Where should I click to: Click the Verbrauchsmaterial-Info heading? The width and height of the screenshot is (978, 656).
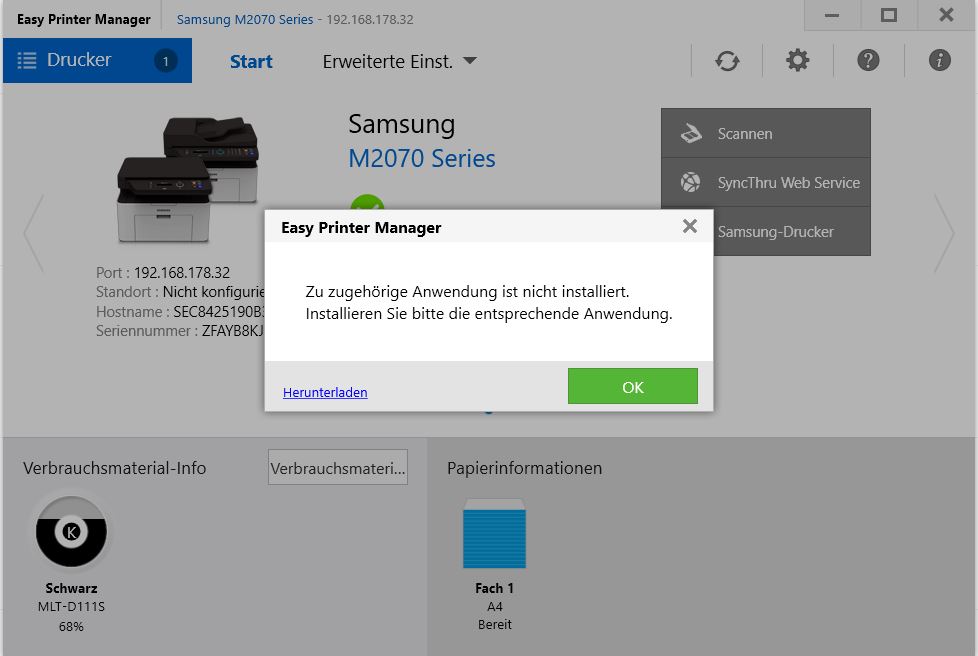coord(114,468)
